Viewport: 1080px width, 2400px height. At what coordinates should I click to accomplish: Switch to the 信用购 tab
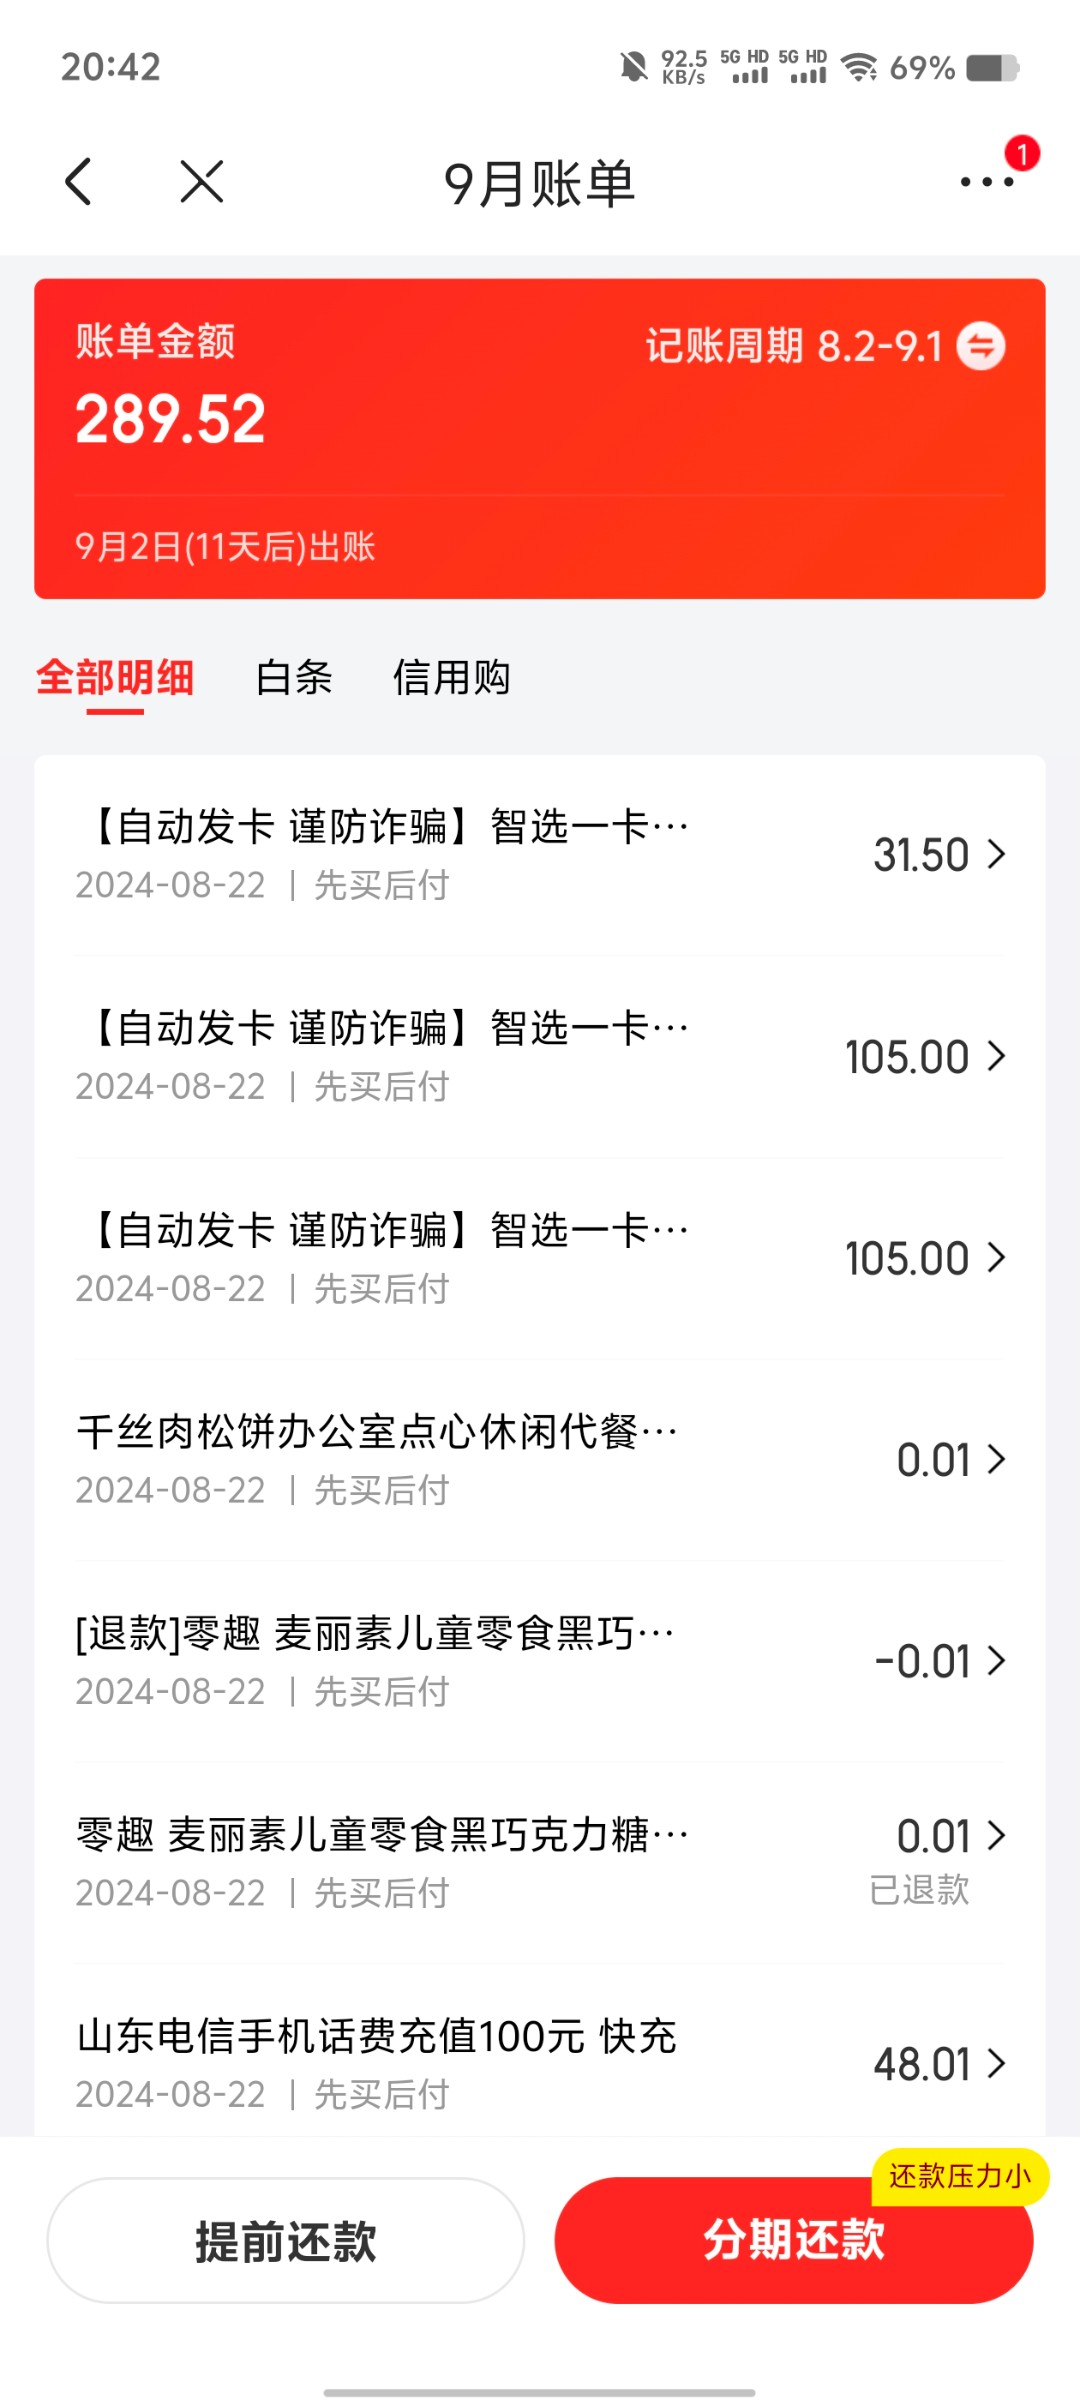pyautogui.click(x=452, y=678)
